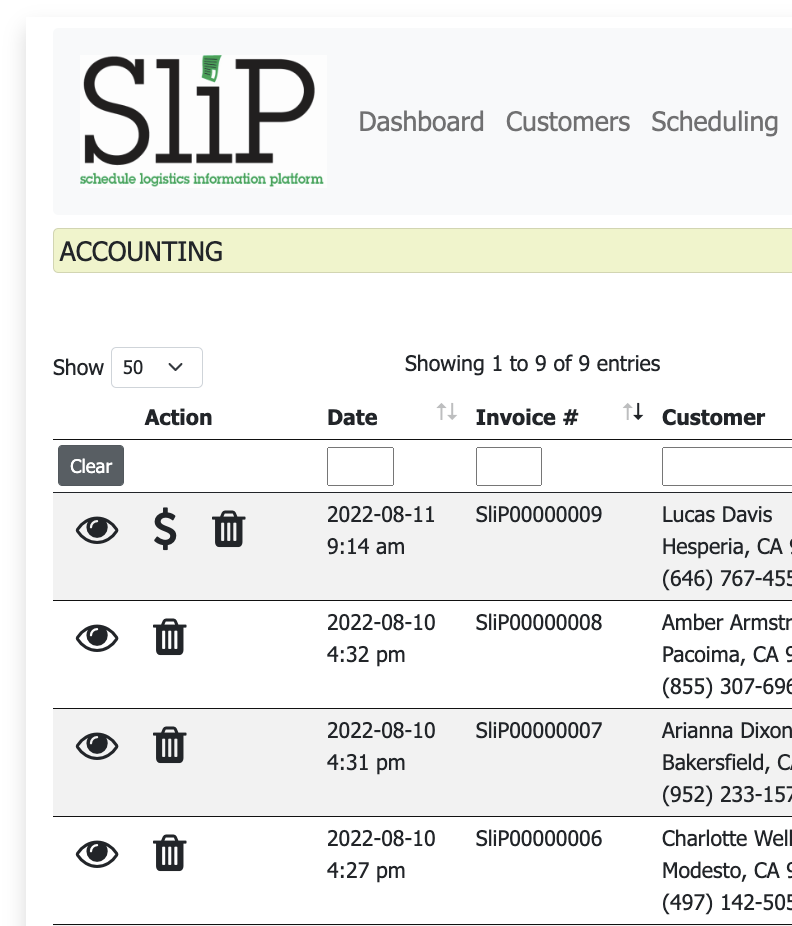Image resolution: width=792 pixels, height=926 pixels.
Task: Delete invoice SliP00000007 using trash icon
Action: [170, 745]
